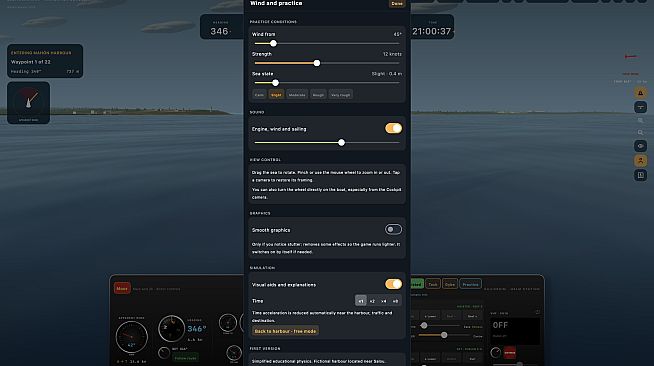Click the lower magnifier zoom icon

tap(641, 133)
